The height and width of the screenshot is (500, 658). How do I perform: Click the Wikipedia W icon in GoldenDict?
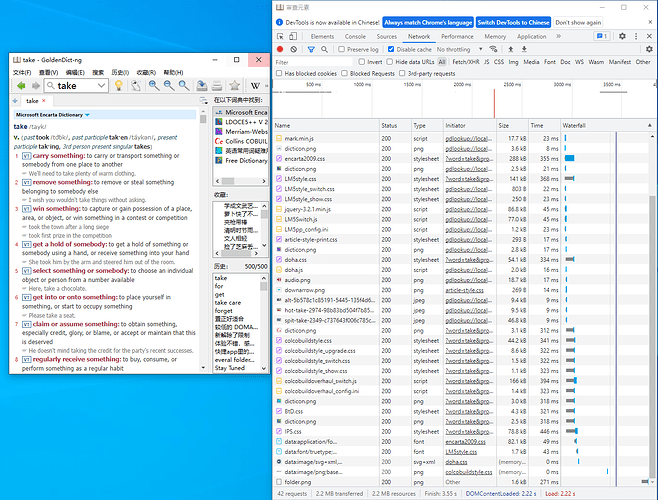pos(255,86)
